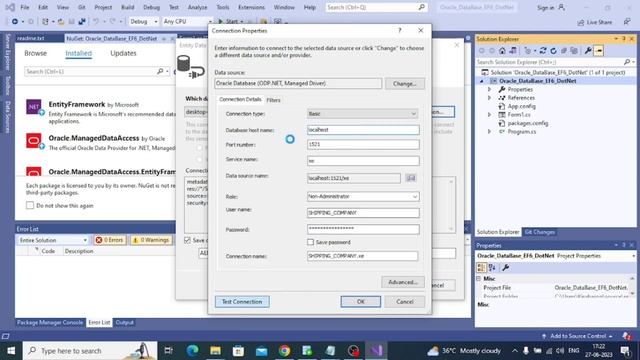Toggle the 0 Errors filter
The width and height of the screenshot is (640, 360).
coord(109,240)
